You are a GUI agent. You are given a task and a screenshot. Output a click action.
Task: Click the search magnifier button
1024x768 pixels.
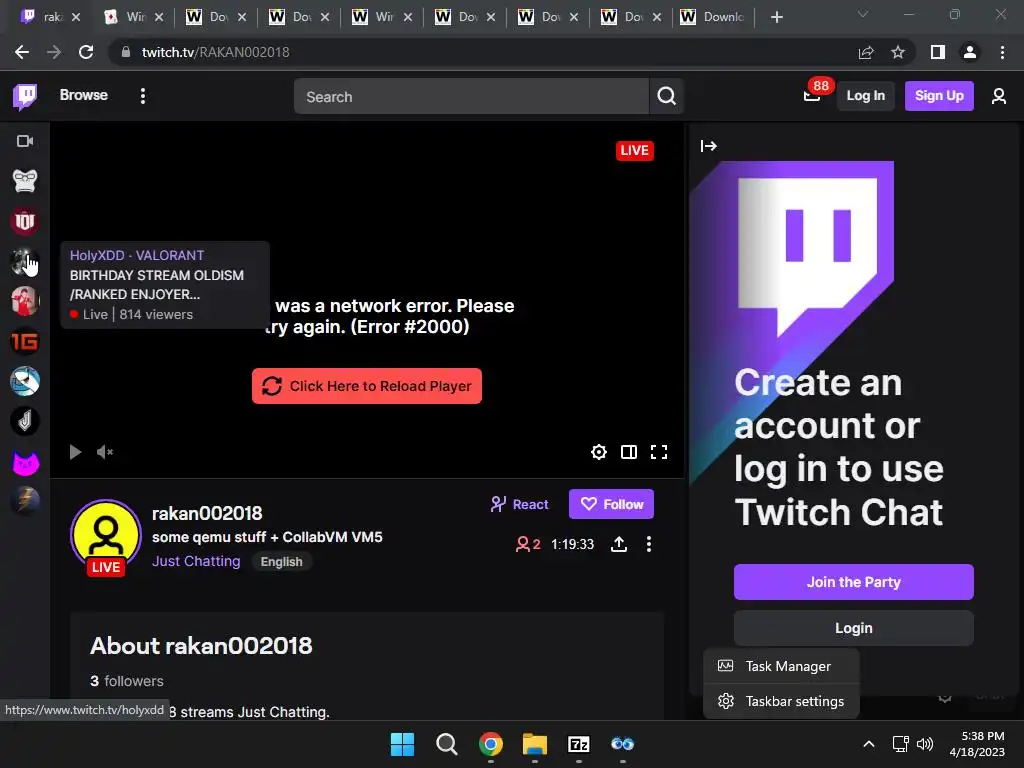tap(666, 97)
